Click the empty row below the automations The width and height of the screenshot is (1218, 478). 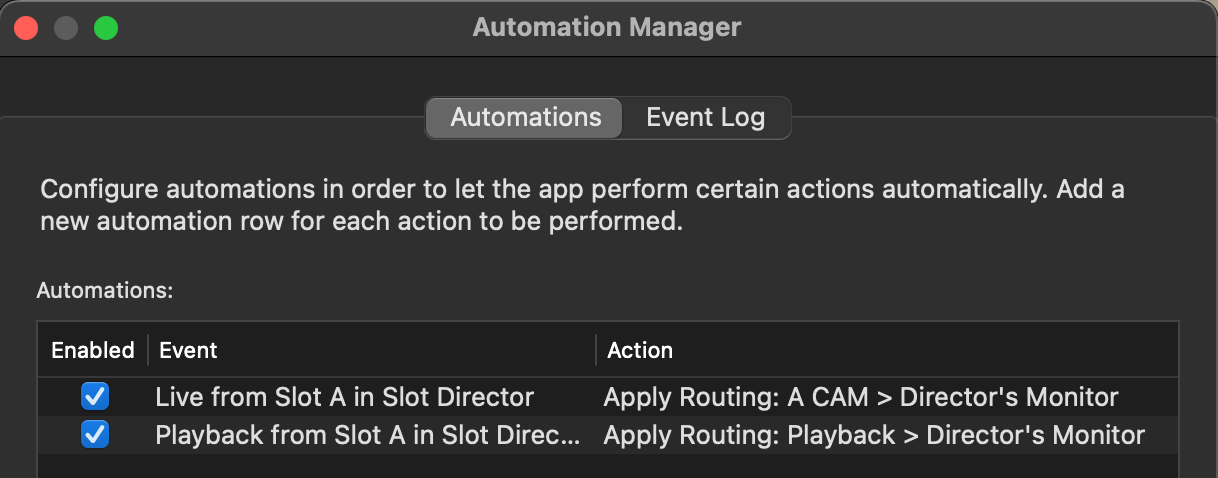(608, 466)
